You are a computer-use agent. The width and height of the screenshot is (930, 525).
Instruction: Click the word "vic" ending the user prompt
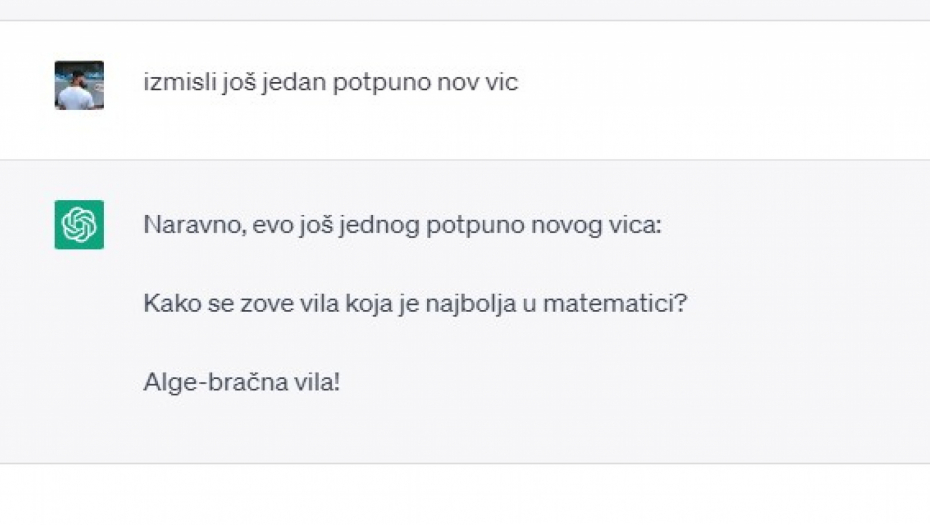502,82
